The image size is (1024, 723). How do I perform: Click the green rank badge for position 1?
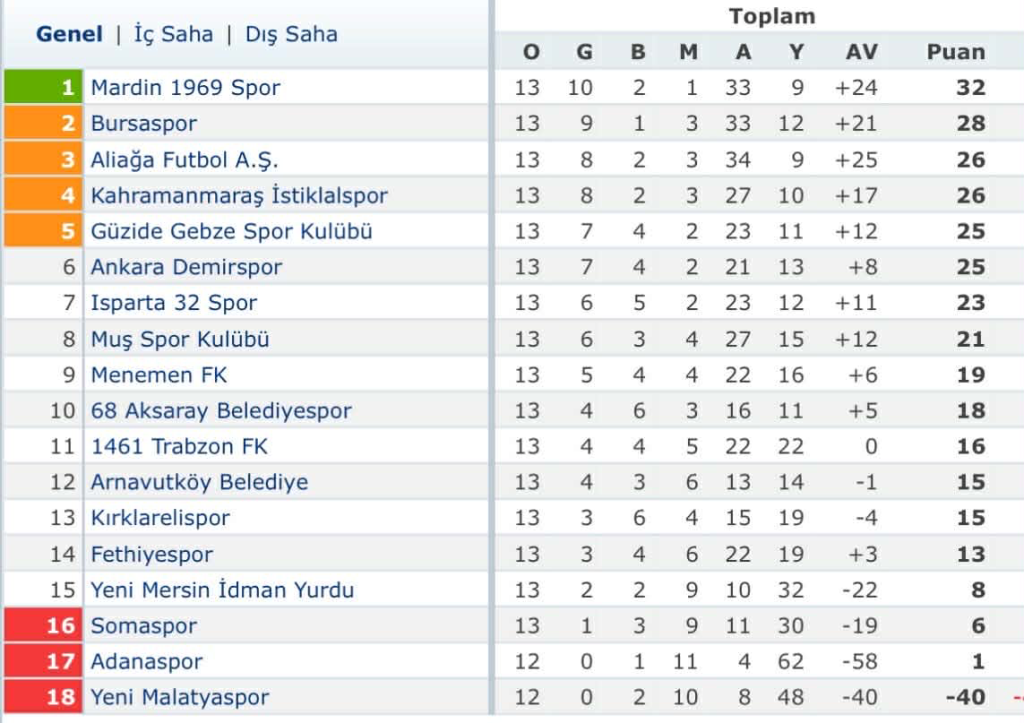pos(44,87)
